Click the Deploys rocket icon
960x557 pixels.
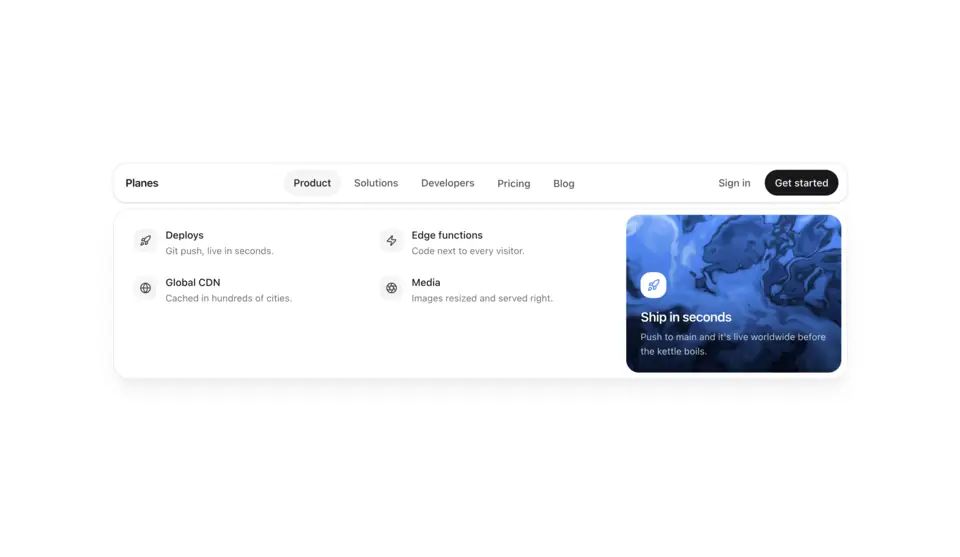(x=145, y=241)
